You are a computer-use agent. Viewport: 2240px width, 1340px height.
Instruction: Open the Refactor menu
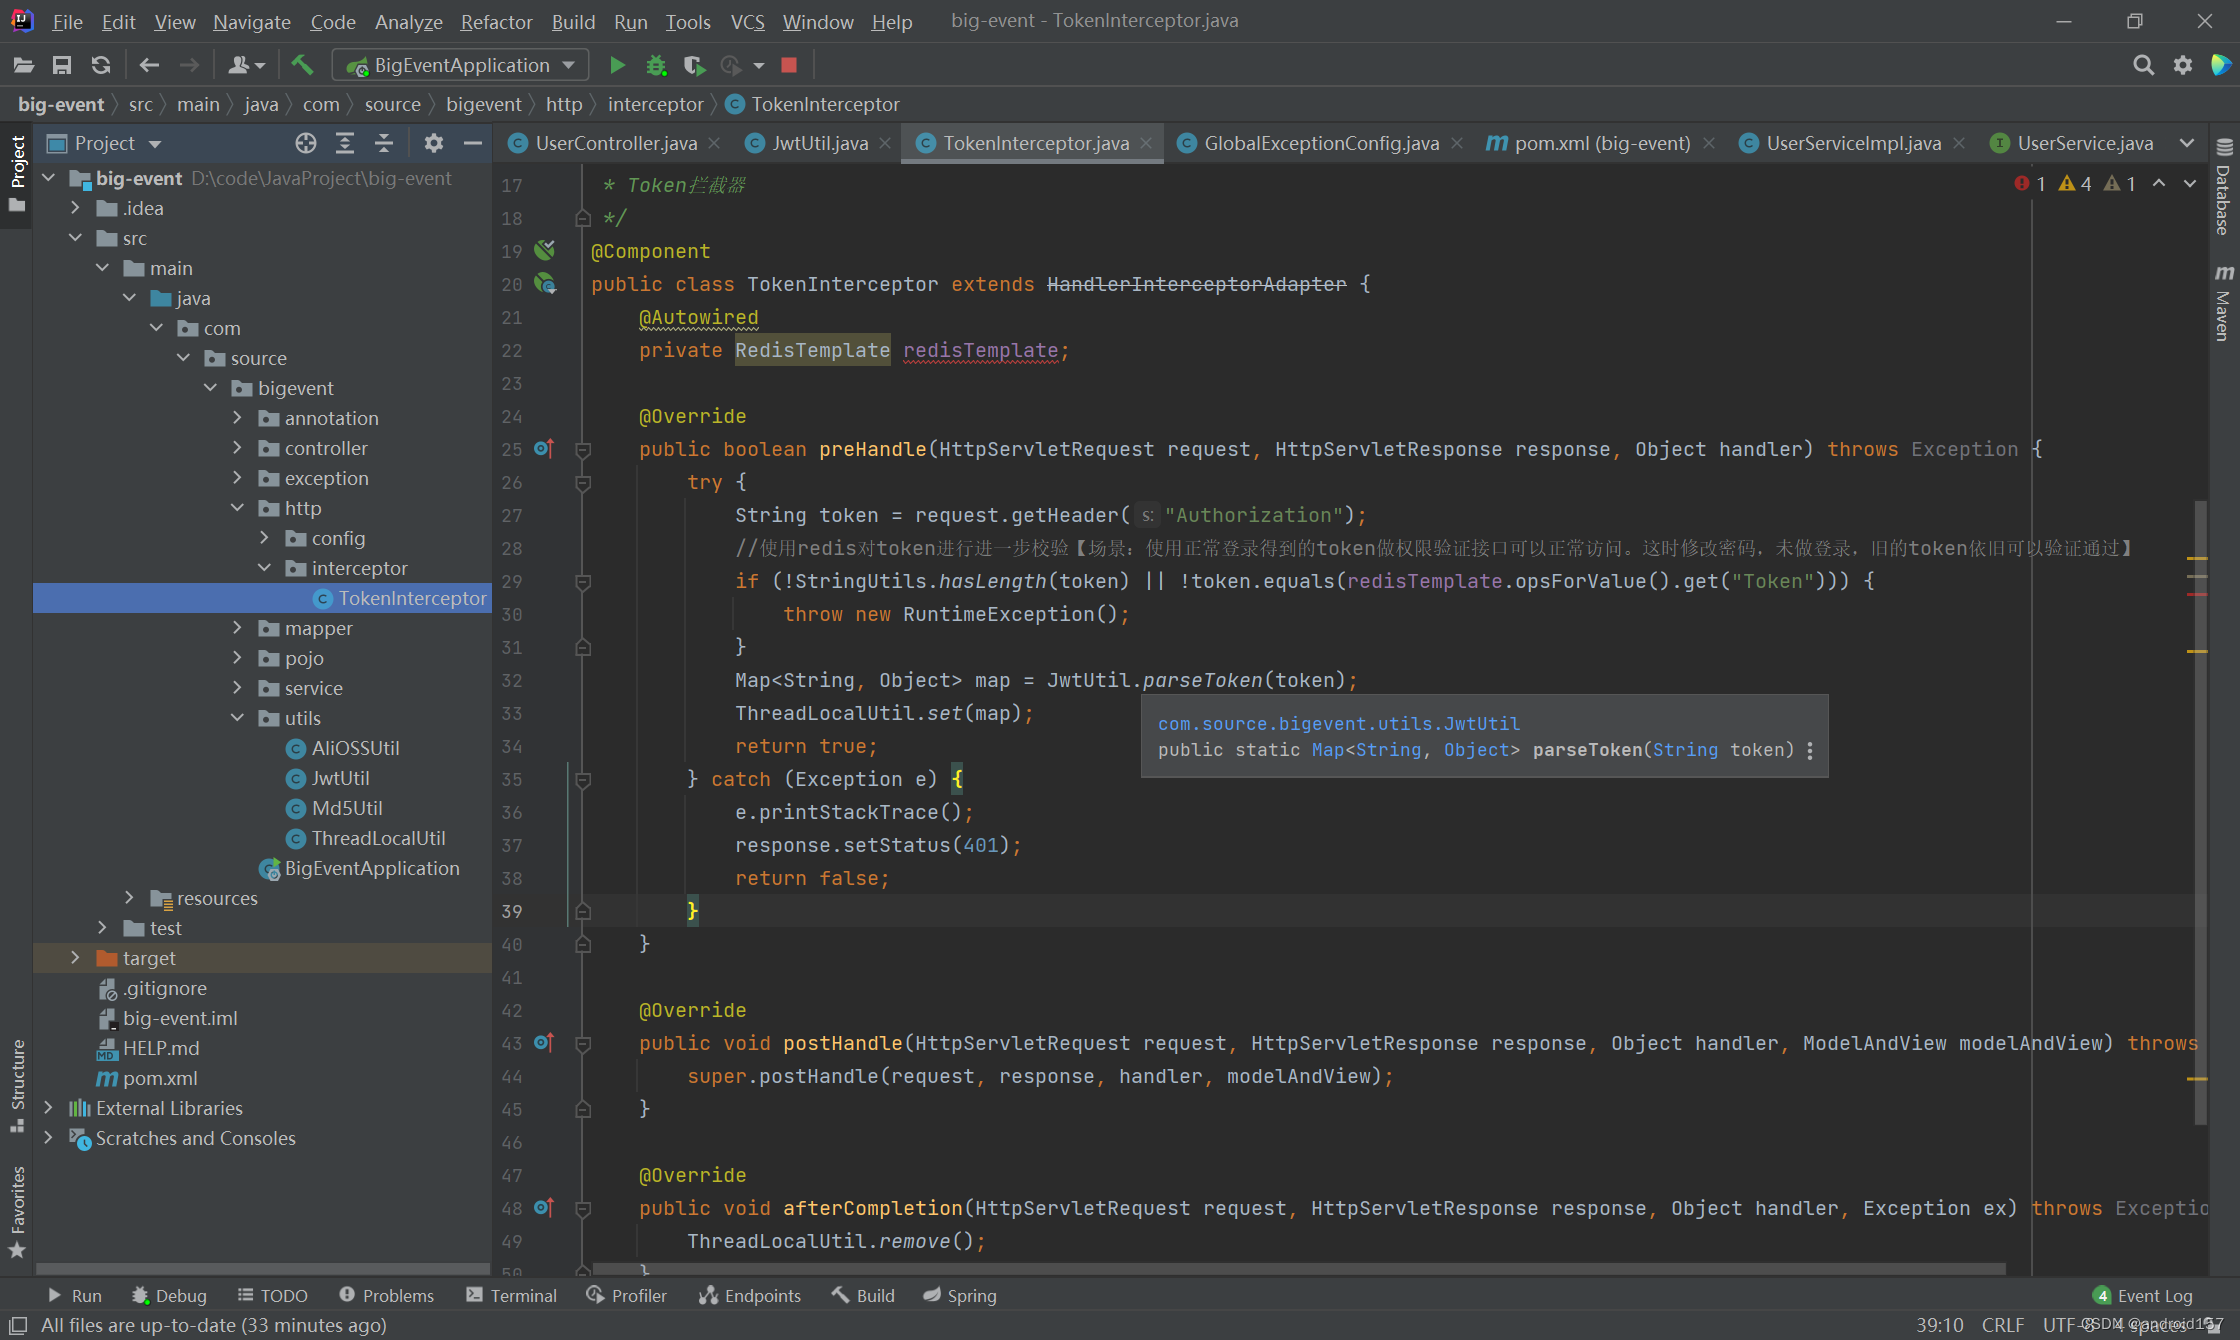point(496,21)
